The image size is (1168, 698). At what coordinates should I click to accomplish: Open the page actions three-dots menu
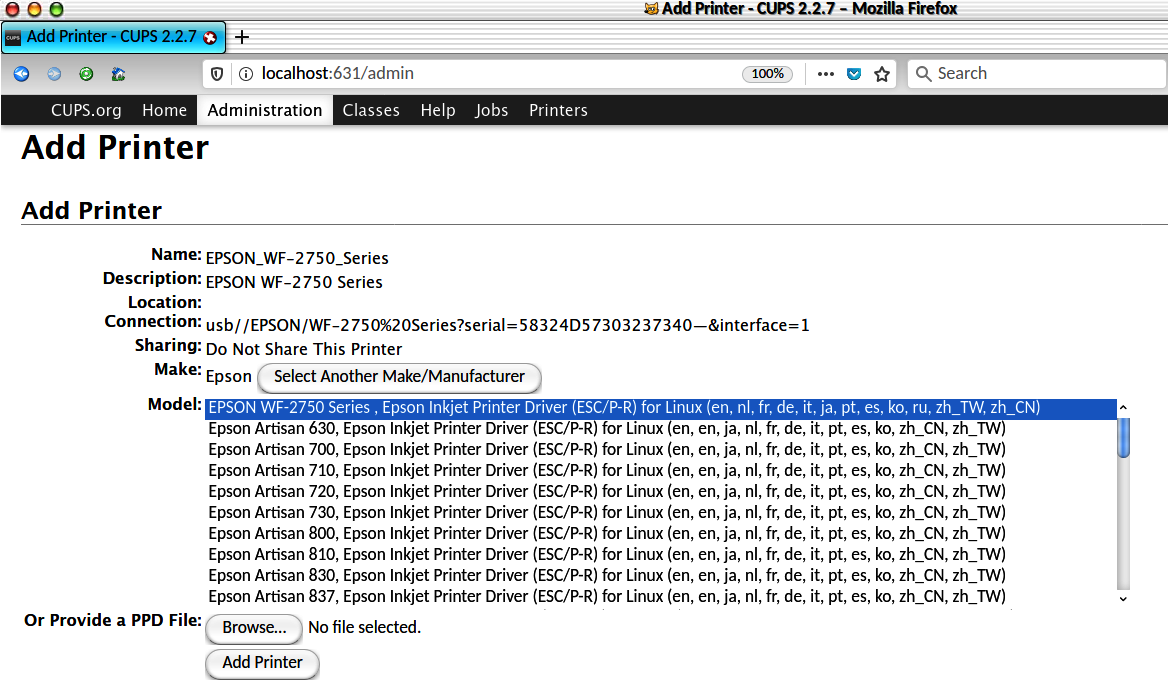pos(825,74)
